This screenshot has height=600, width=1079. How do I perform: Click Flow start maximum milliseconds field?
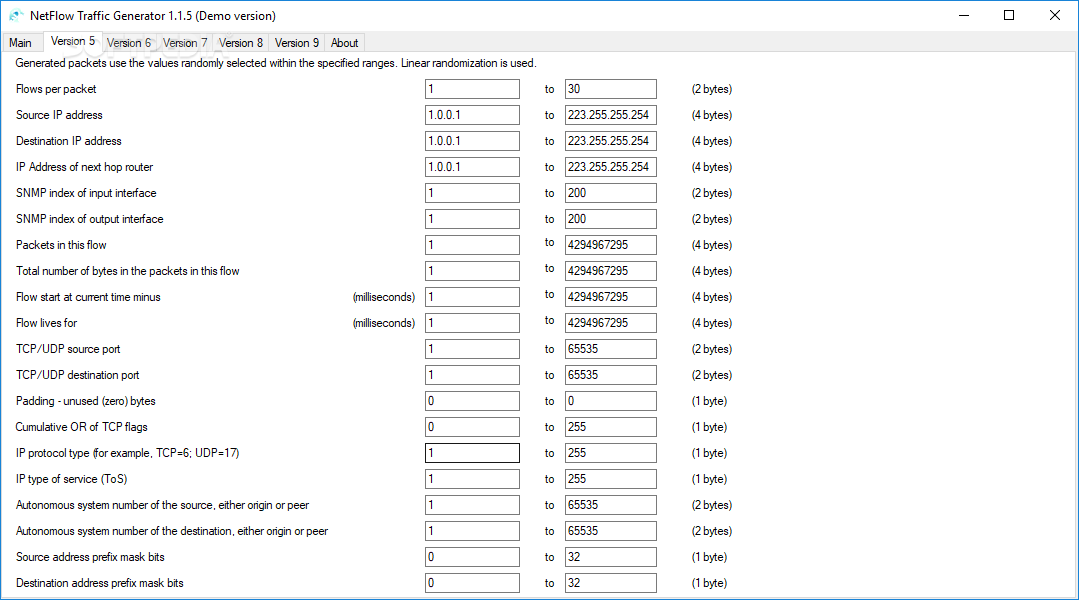point(610,297)
